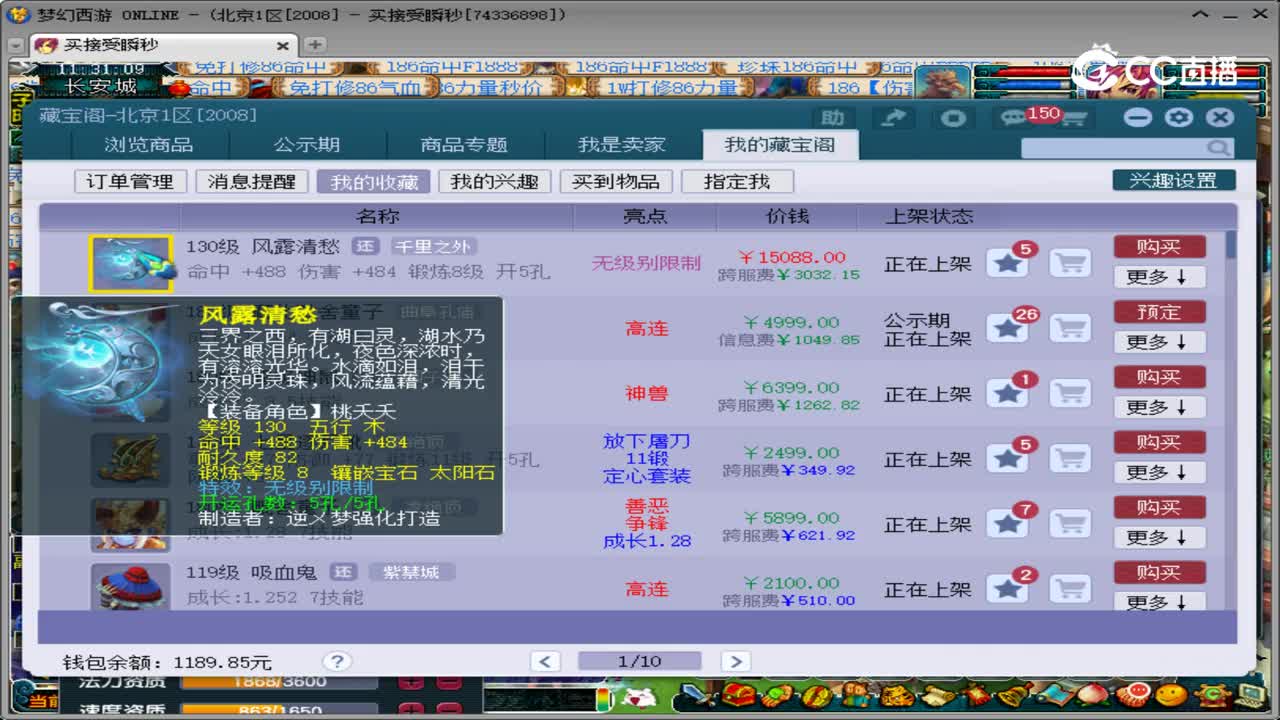Click the tab list arrow at the left of the tab bar
Image resolution: width=1280 pixels, height=720 pixels.
[x=15, y=46]
